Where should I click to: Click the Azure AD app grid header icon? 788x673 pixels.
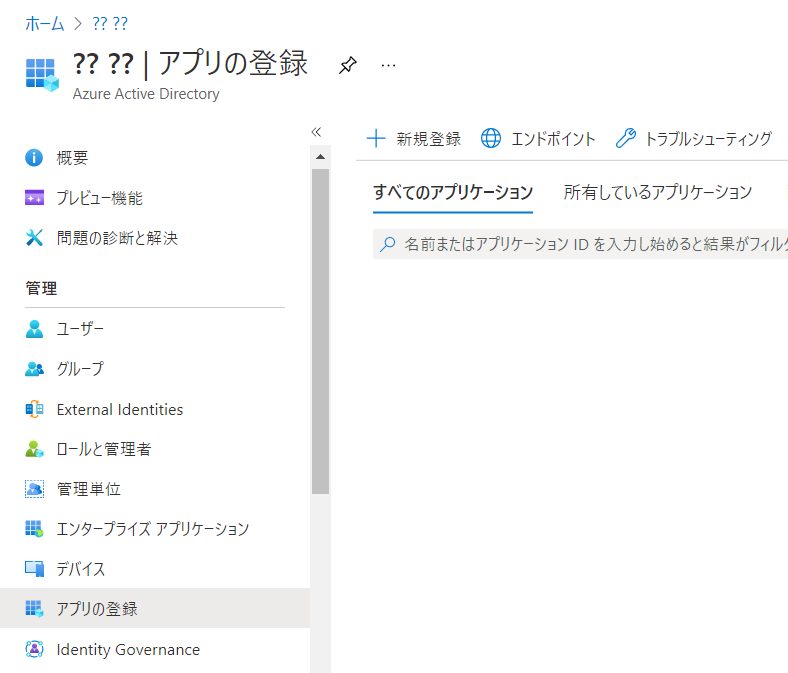click(42, 75)
